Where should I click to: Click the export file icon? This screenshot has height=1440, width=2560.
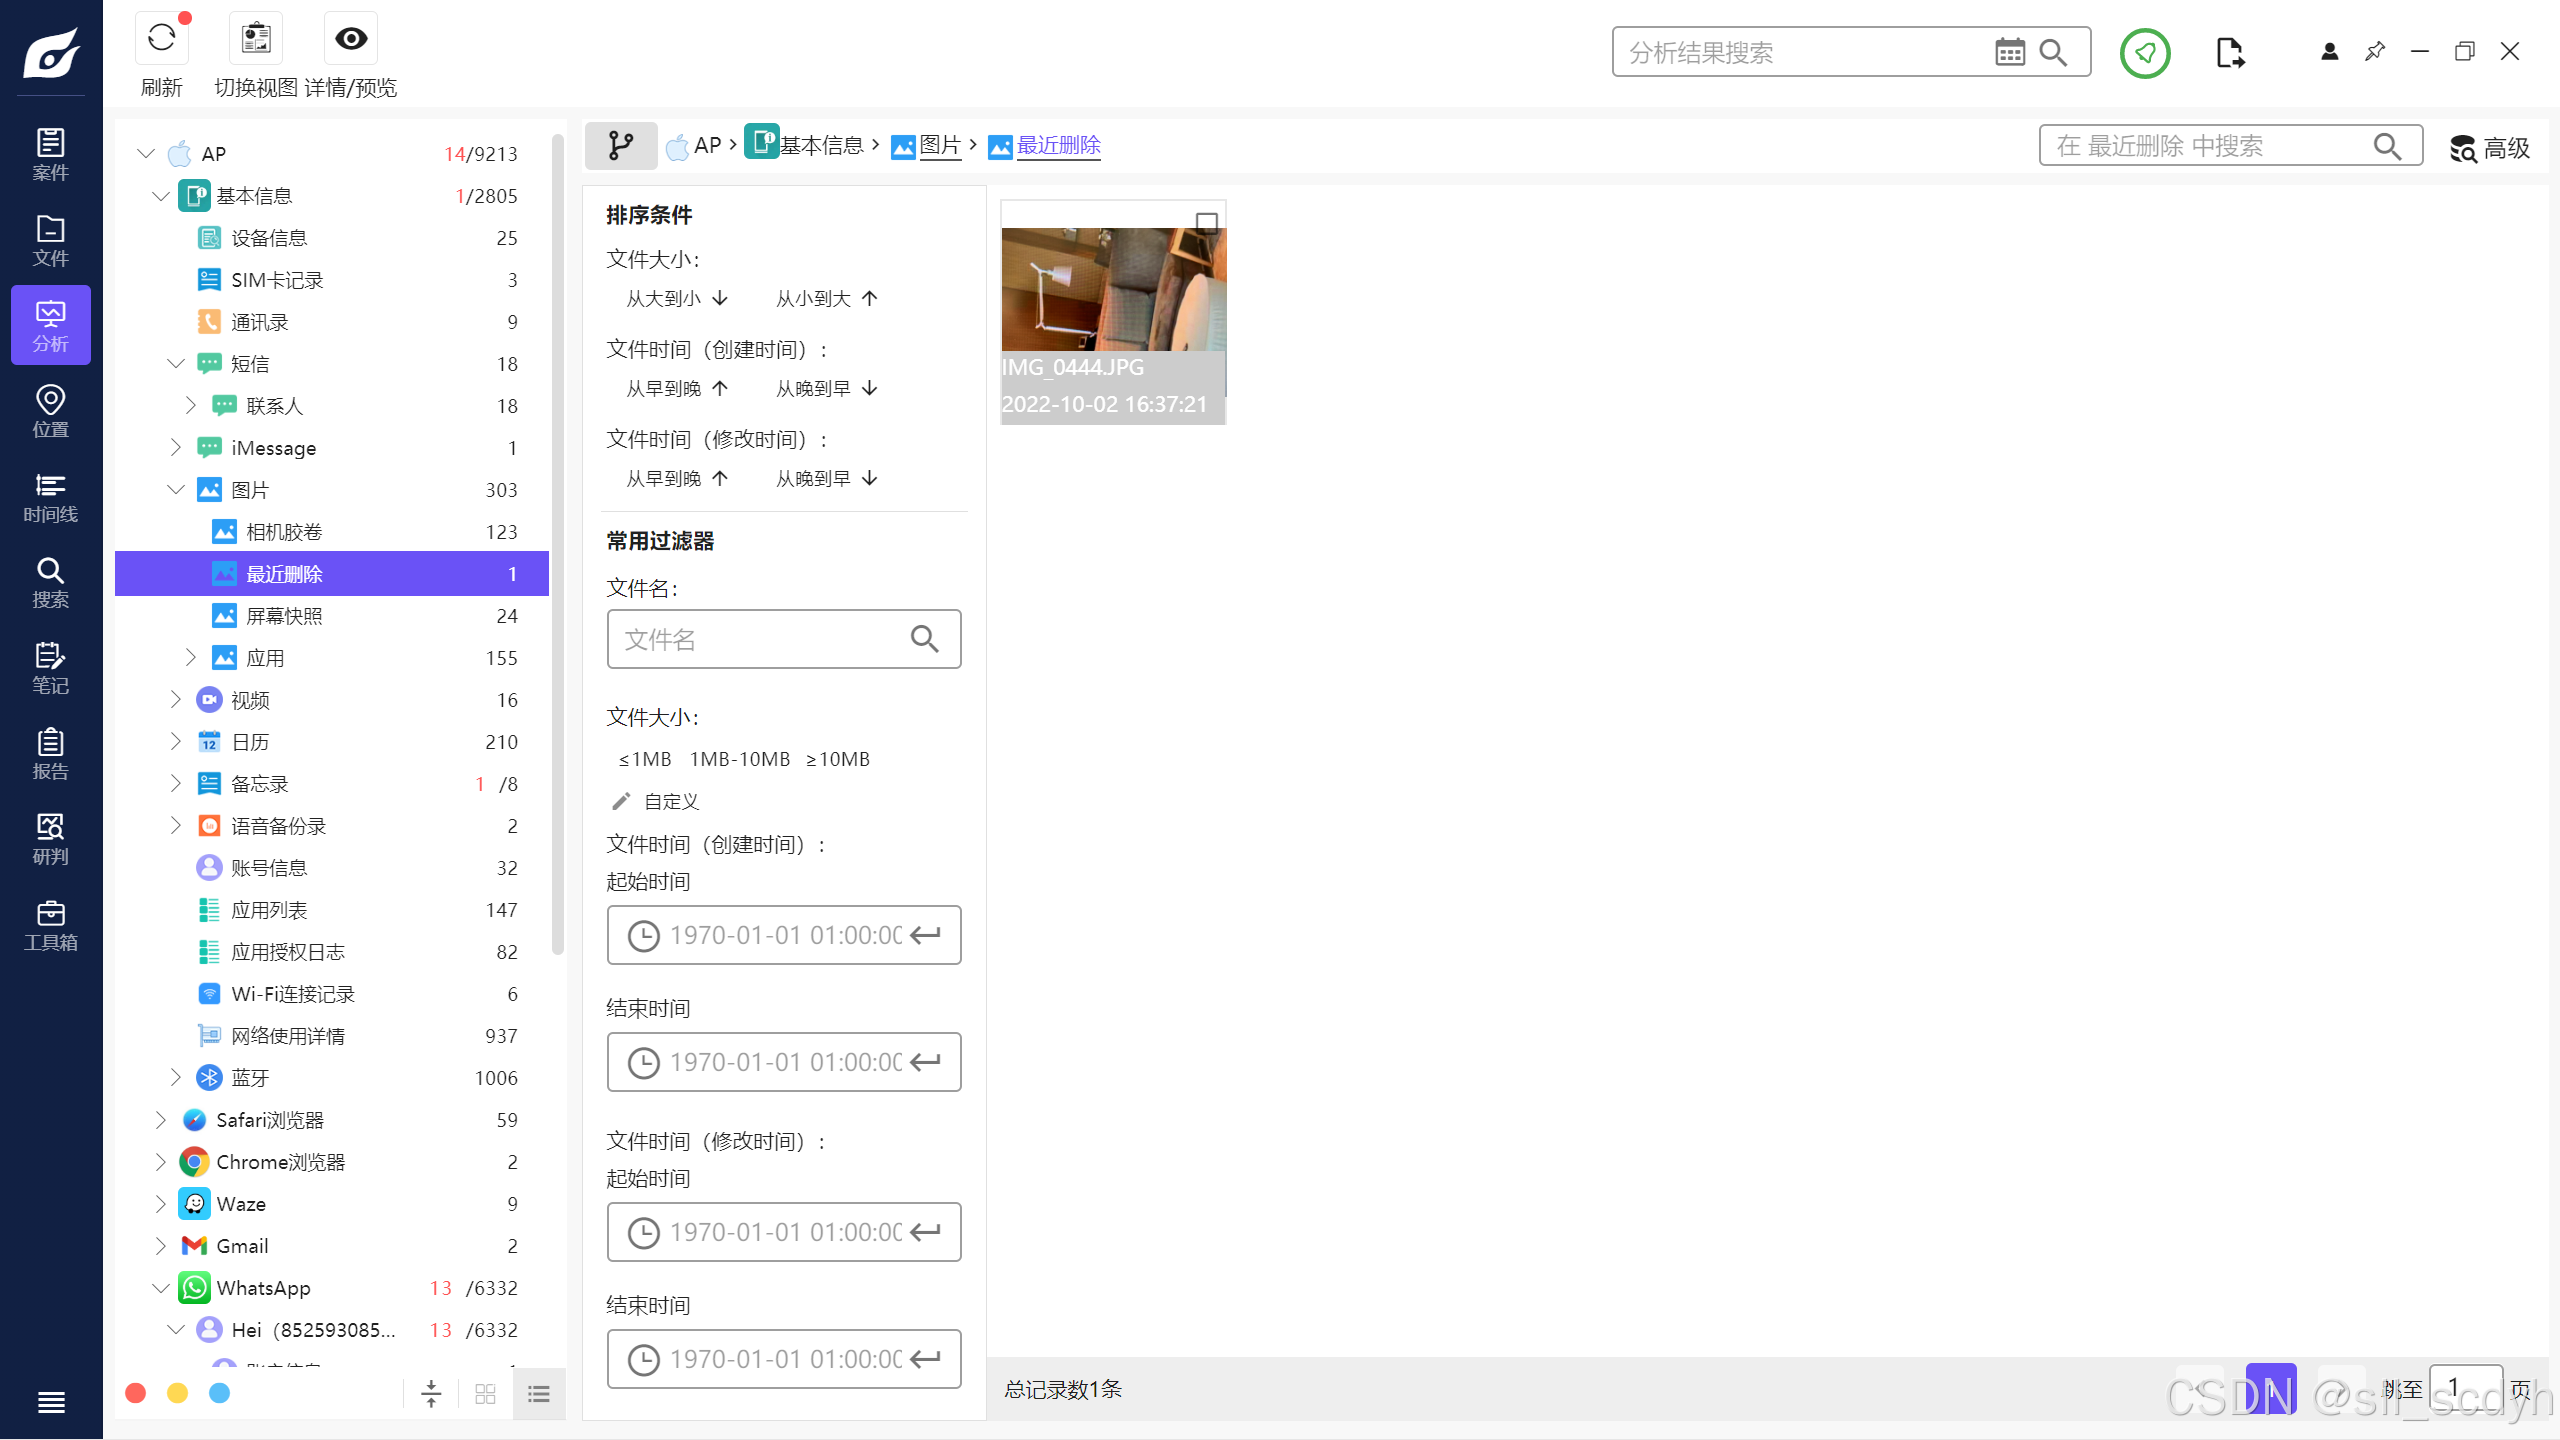pyautogui.click(x=2229, y=53)
